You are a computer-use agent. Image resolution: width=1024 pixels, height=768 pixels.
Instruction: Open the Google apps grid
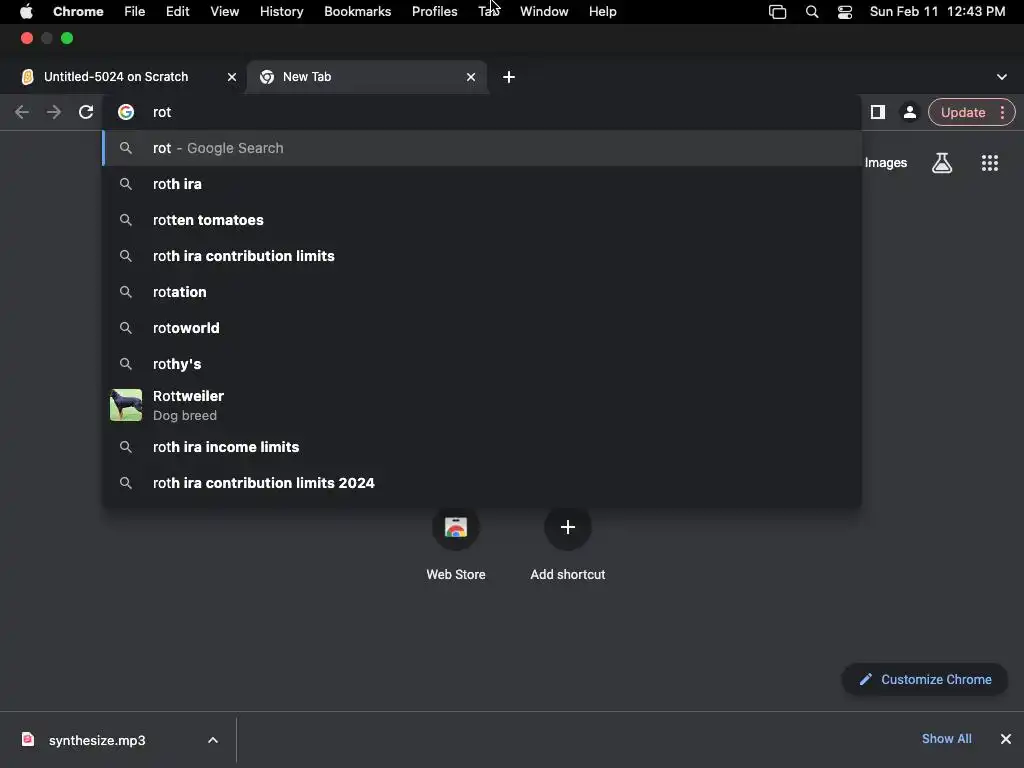click(990, 163)
